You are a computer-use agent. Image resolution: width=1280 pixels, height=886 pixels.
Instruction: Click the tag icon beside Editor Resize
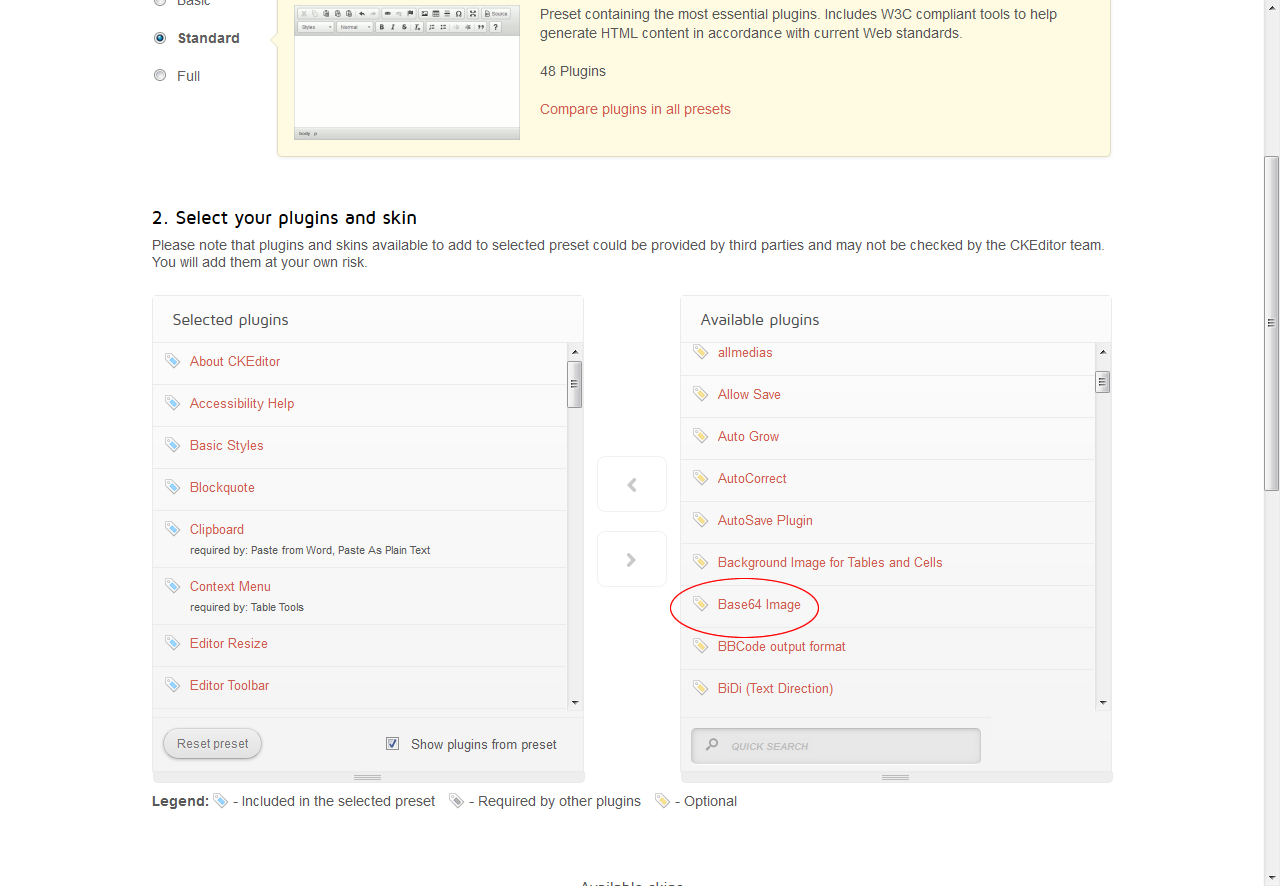(172, 643)
